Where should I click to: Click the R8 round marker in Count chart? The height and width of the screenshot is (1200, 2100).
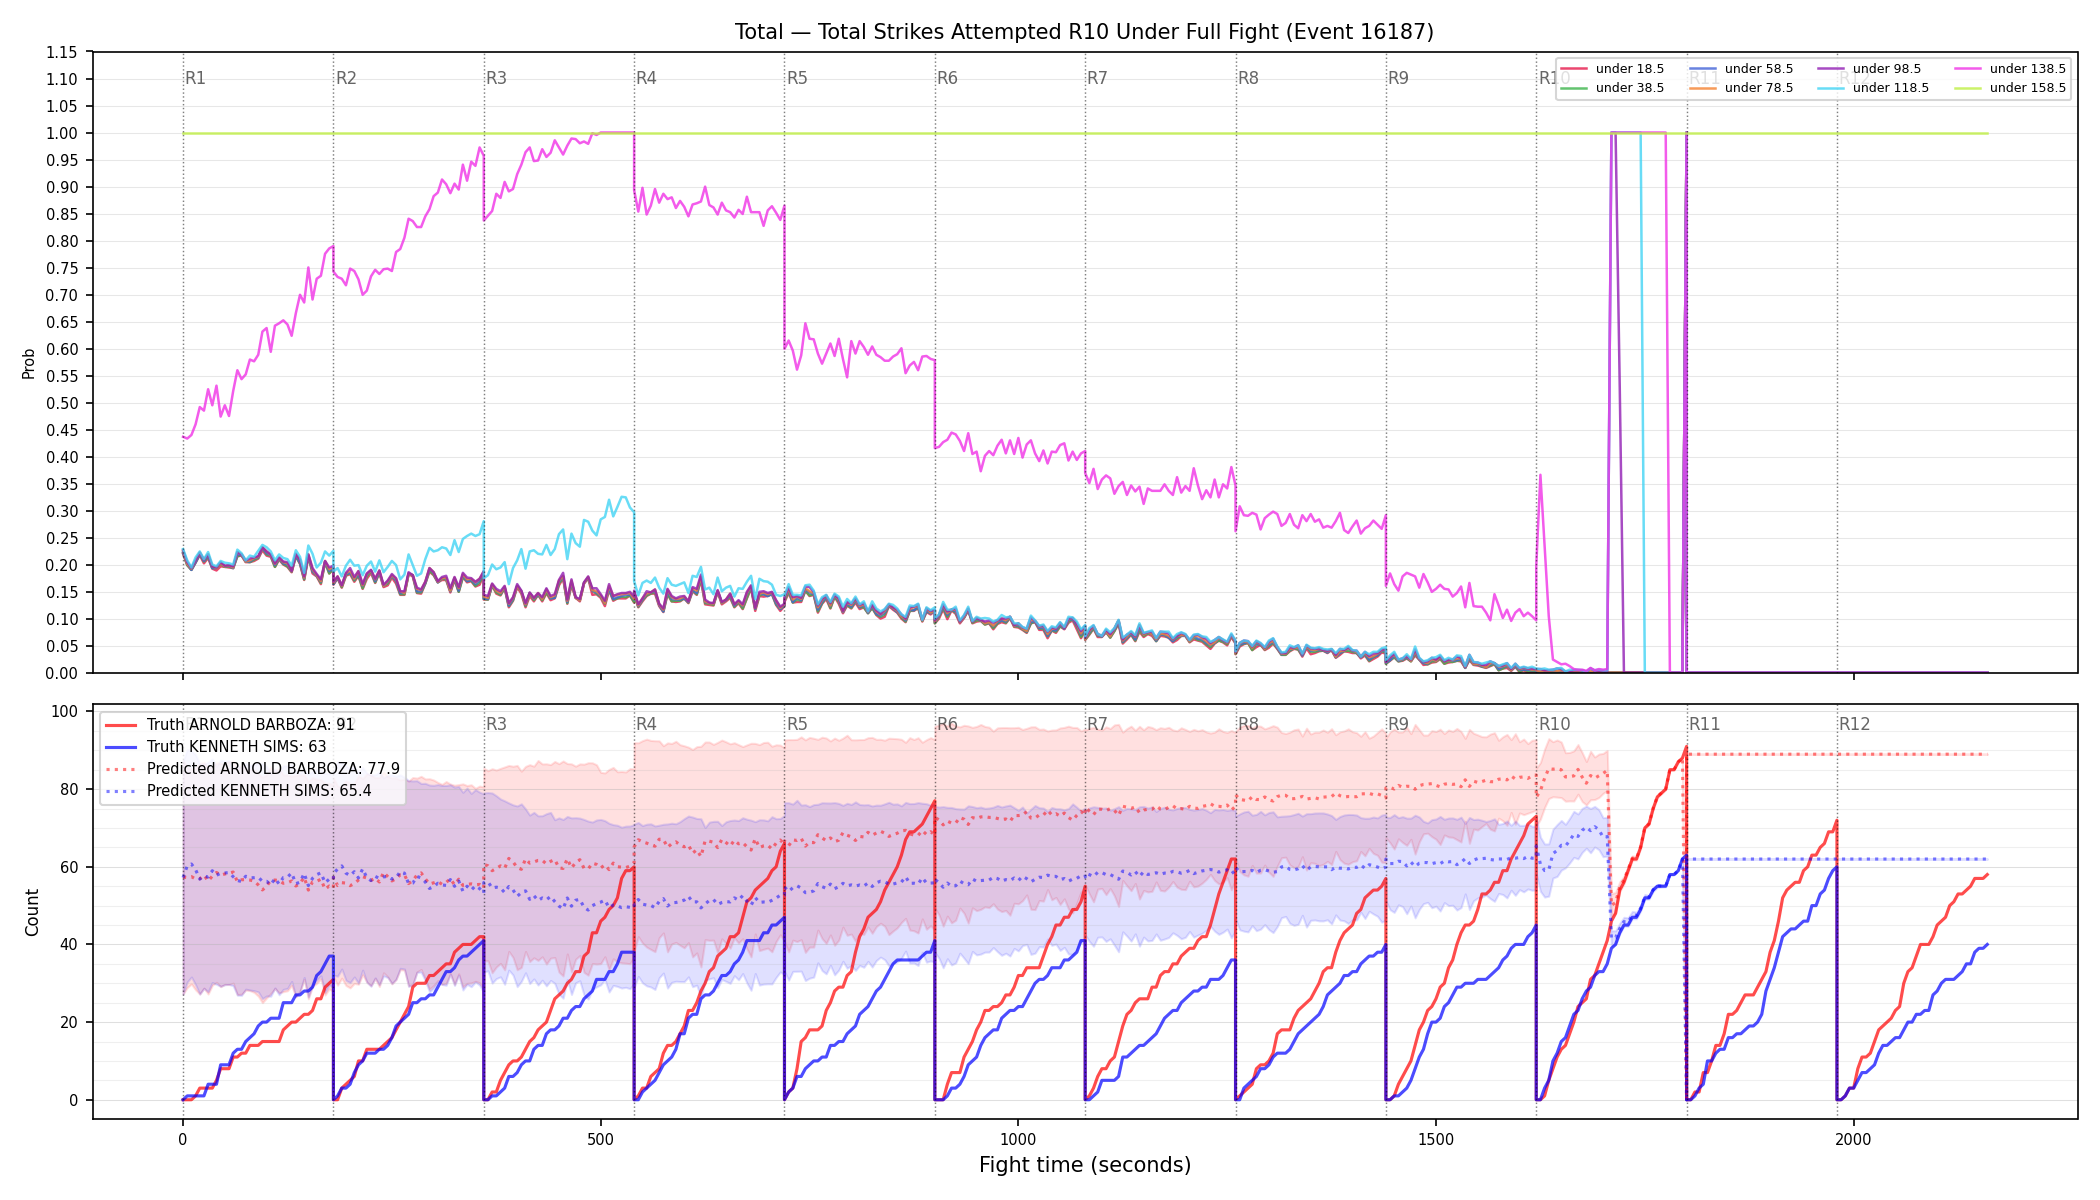pyautogui.click(x=1248, y=724)
